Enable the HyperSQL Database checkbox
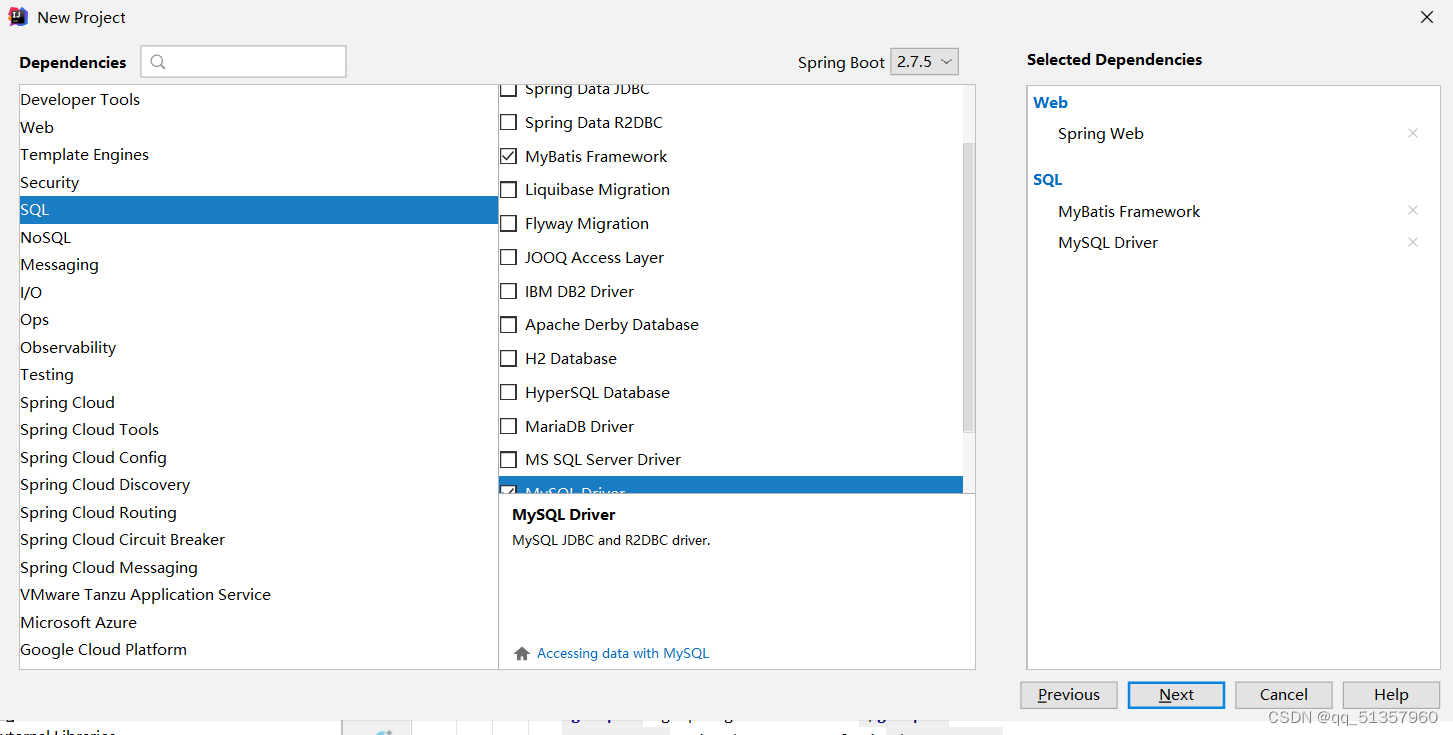Viewport: 1453px width, 735px height. (508, 392)
